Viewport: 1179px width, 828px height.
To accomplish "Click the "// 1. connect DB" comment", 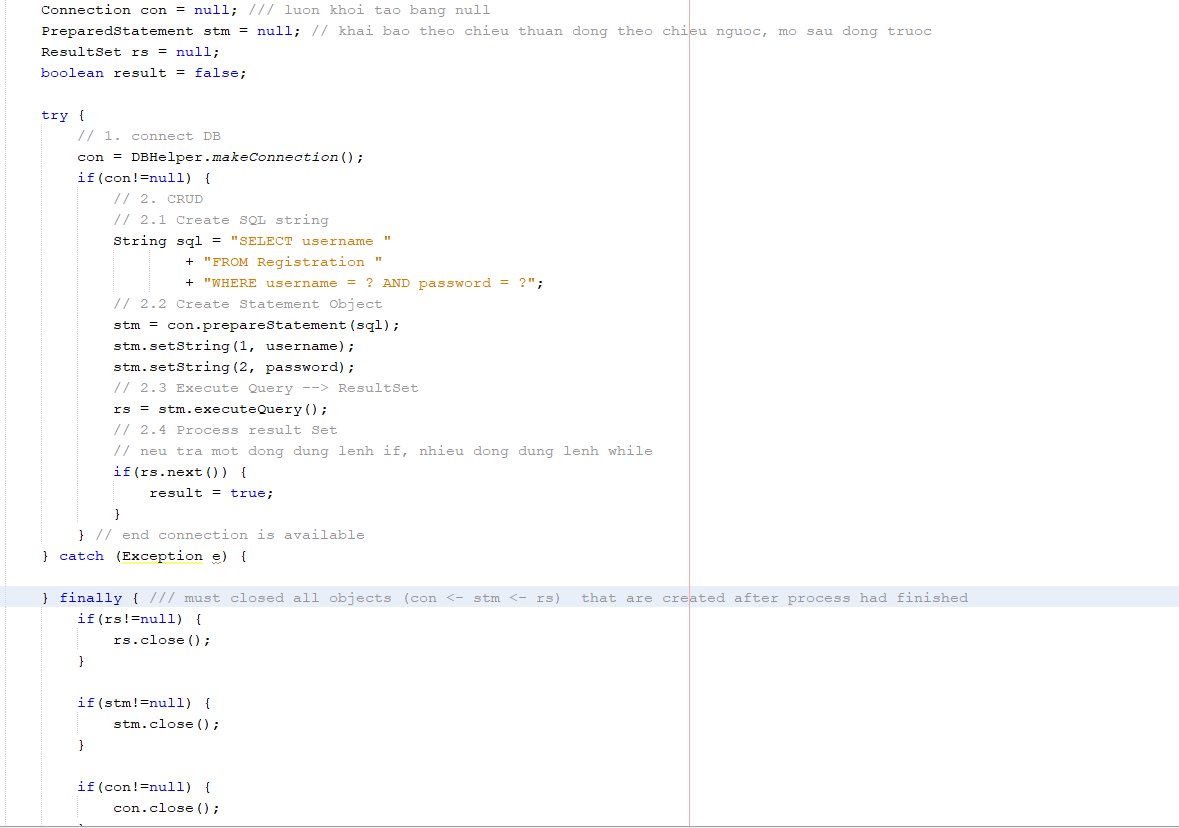I will 149,136.
